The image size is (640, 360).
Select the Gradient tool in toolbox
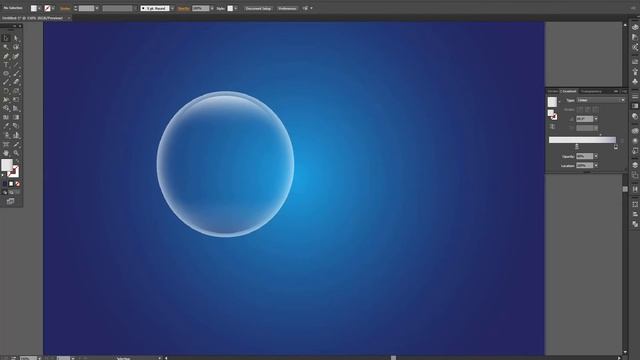(x=16, y=117)
